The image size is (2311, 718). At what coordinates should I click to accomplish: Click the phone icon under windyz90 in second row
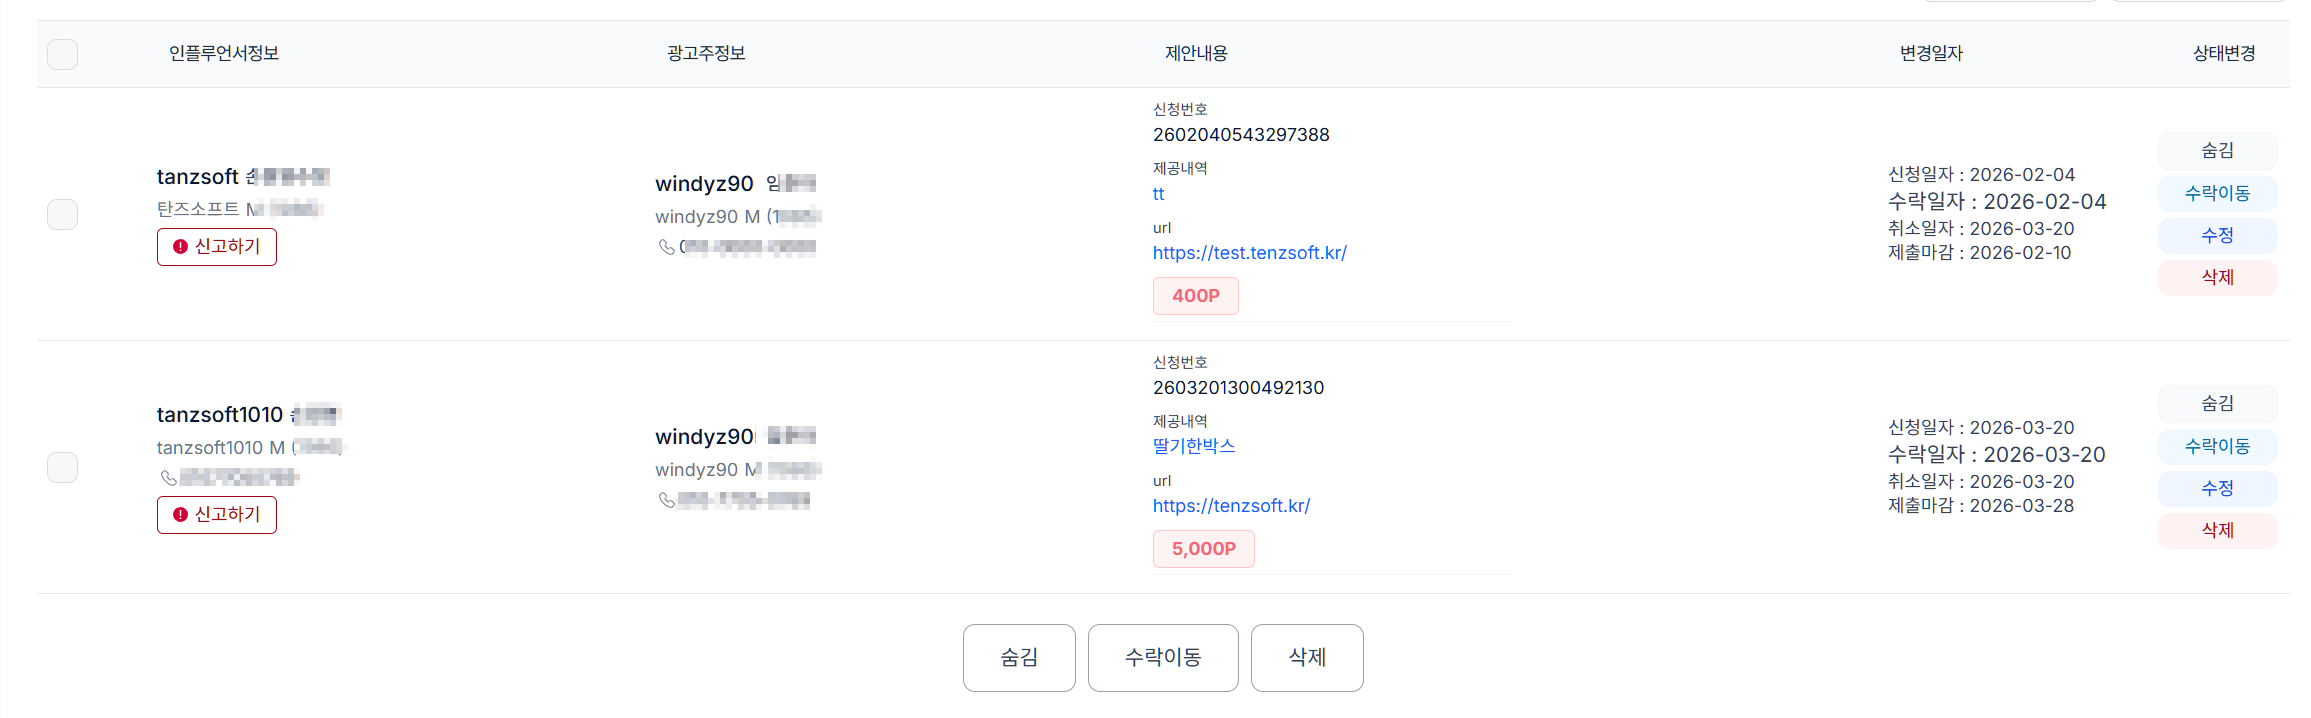pyautogui.click(x=667, y=500)
